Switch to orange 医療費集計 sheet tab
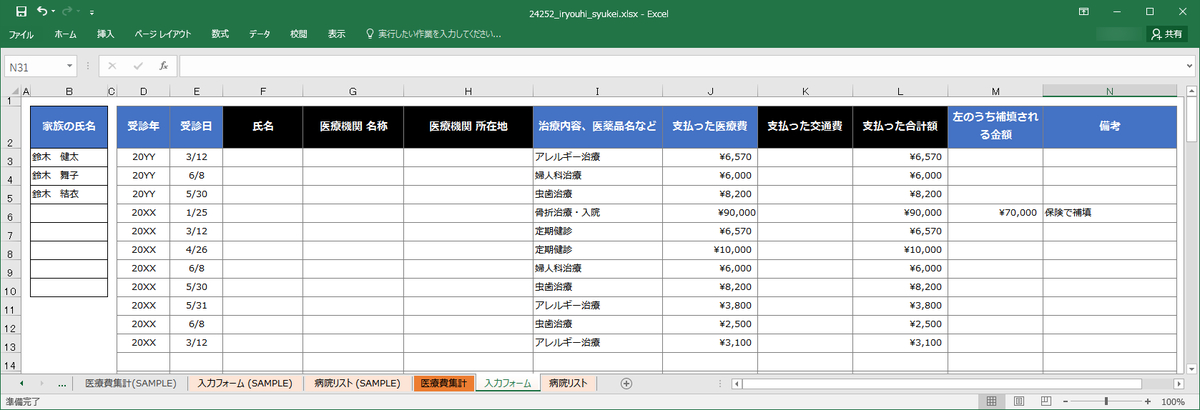The height and width of the screenshot is (410, 1200). [x=444, y=383]
